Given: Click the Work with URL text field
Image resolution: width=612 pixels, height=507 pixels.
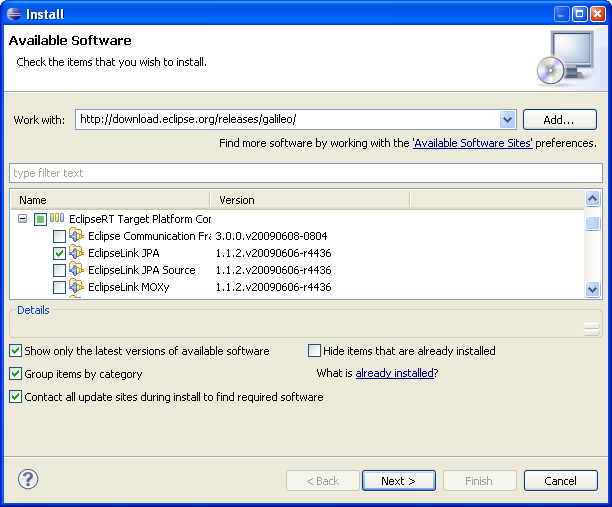Looking at the screenshot, I should pyautogui.click(x=288, y=119).
